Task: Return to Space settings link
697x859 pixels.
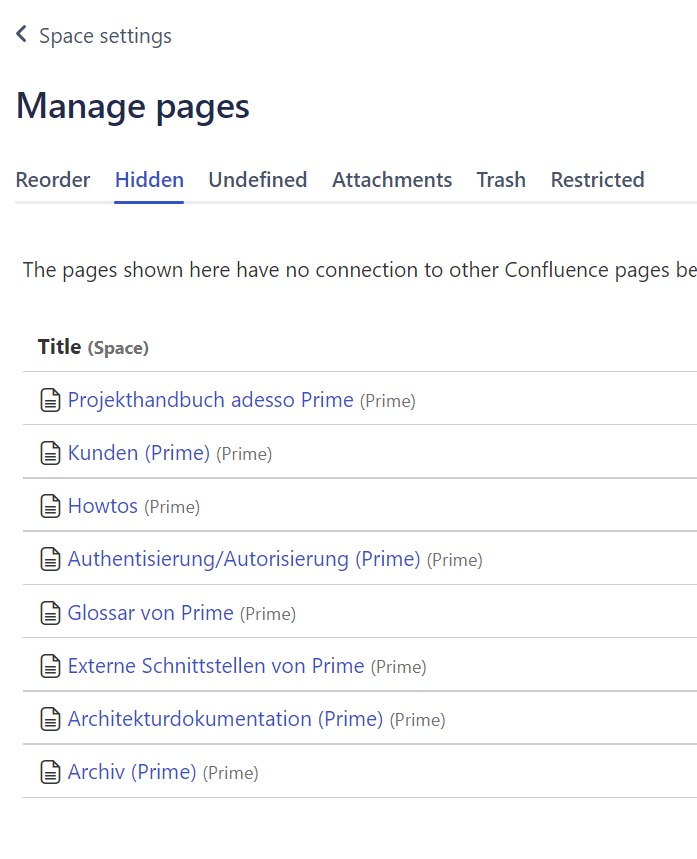Action: pos(105,36)
